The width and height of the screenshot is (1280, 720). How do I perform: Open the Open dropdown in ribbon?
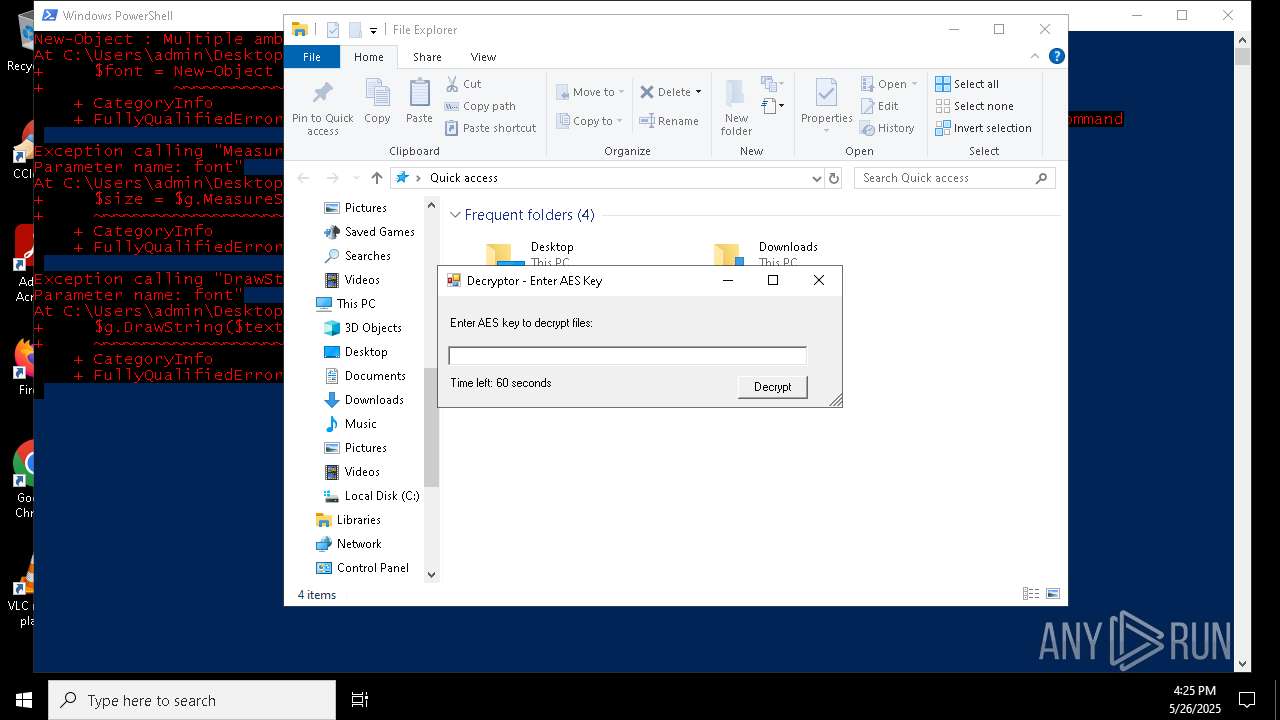(889, 84)
